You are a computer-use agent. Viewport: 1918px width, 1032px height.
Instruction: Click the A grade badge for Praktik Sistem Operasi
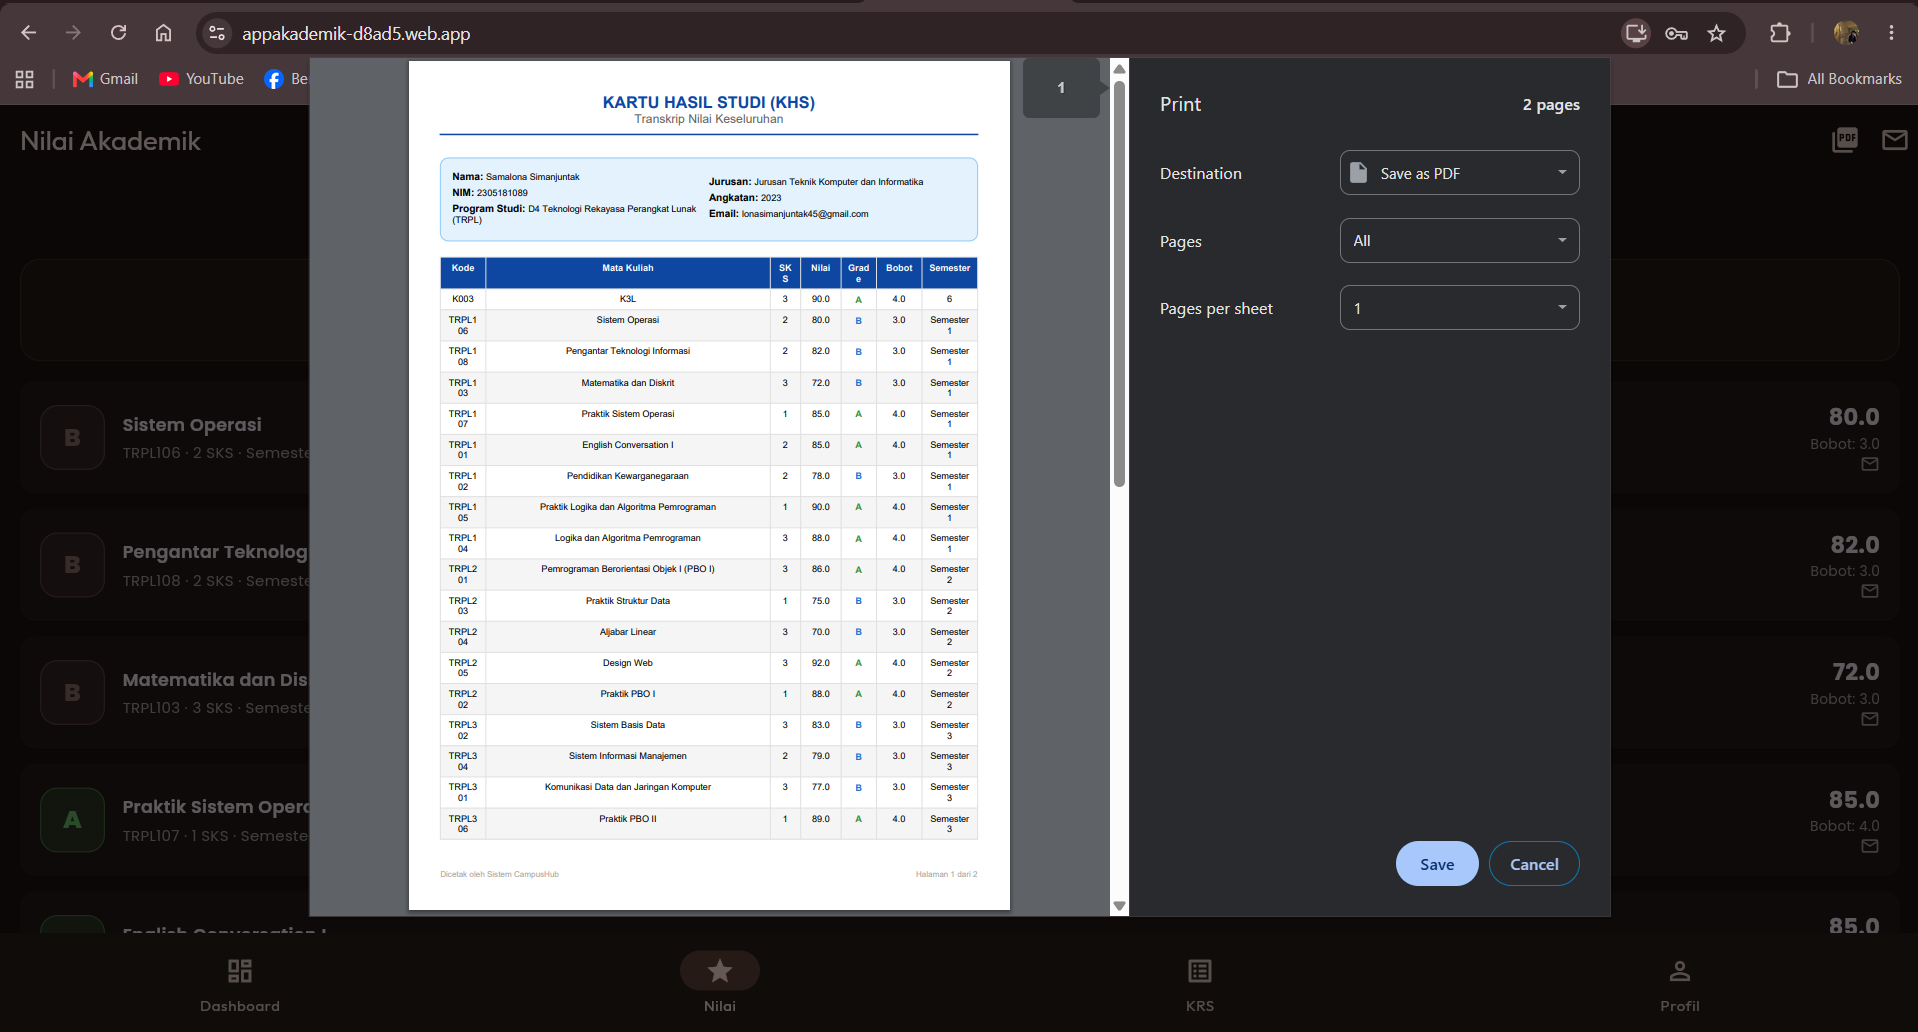pos(72,820)
